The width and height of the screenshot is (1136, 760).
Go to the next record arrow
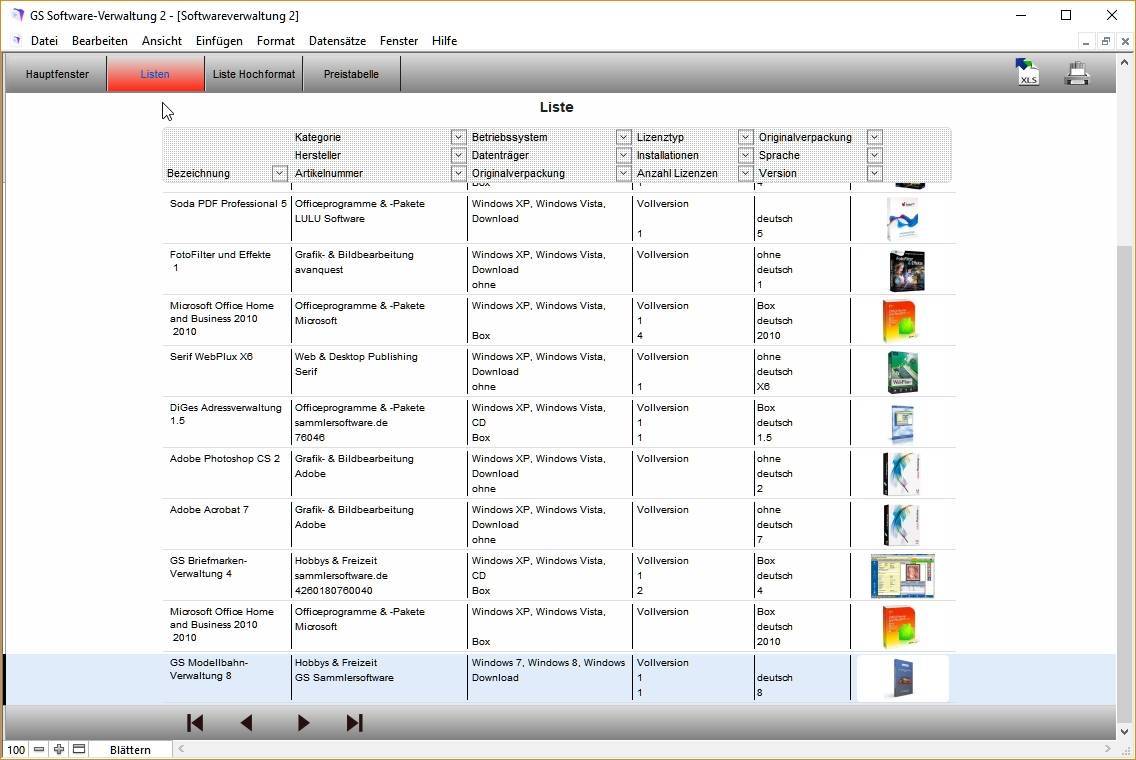(303, 723)
